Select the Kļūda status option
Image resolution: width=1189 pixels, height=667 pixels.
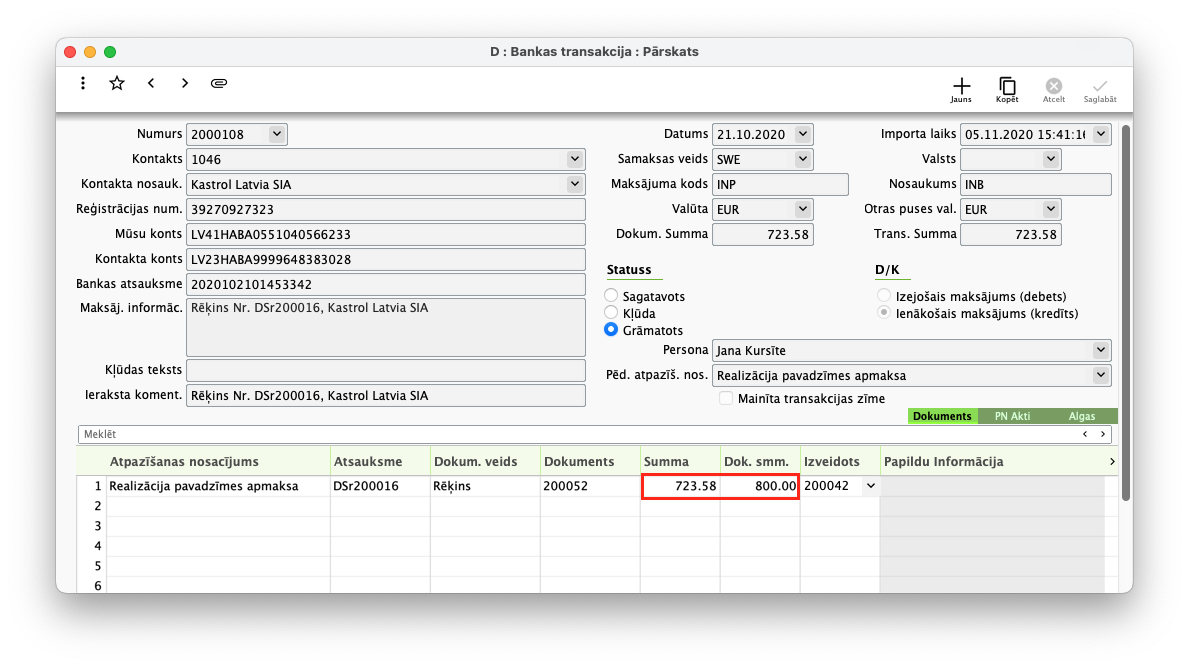coord(611,313)
